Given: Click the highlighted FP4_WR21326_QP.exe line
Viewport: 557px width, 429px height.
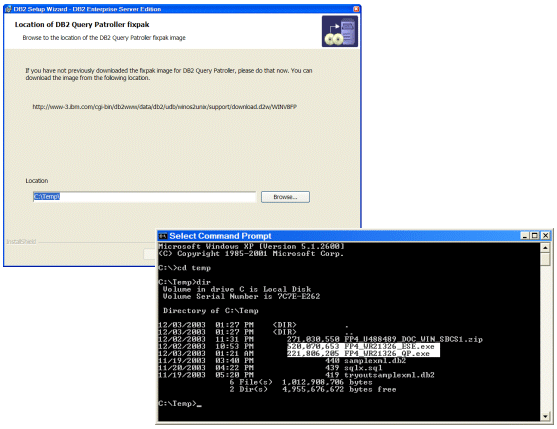Looking at the screenshot, I should [x=363, y=353].
